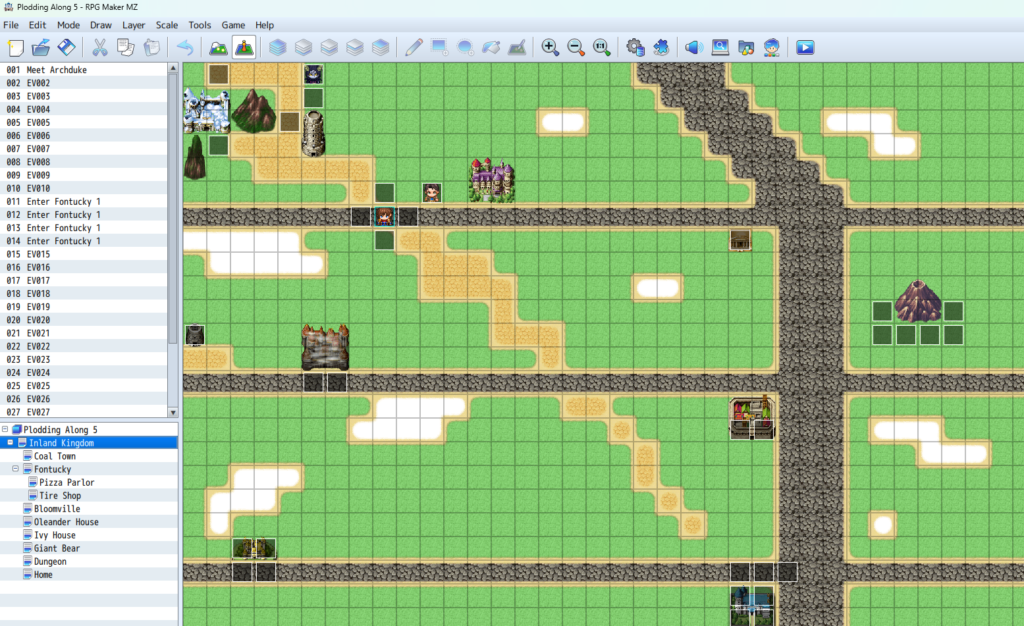
Task: Click the Copy icon in toolbar
Action: point(125,48)
